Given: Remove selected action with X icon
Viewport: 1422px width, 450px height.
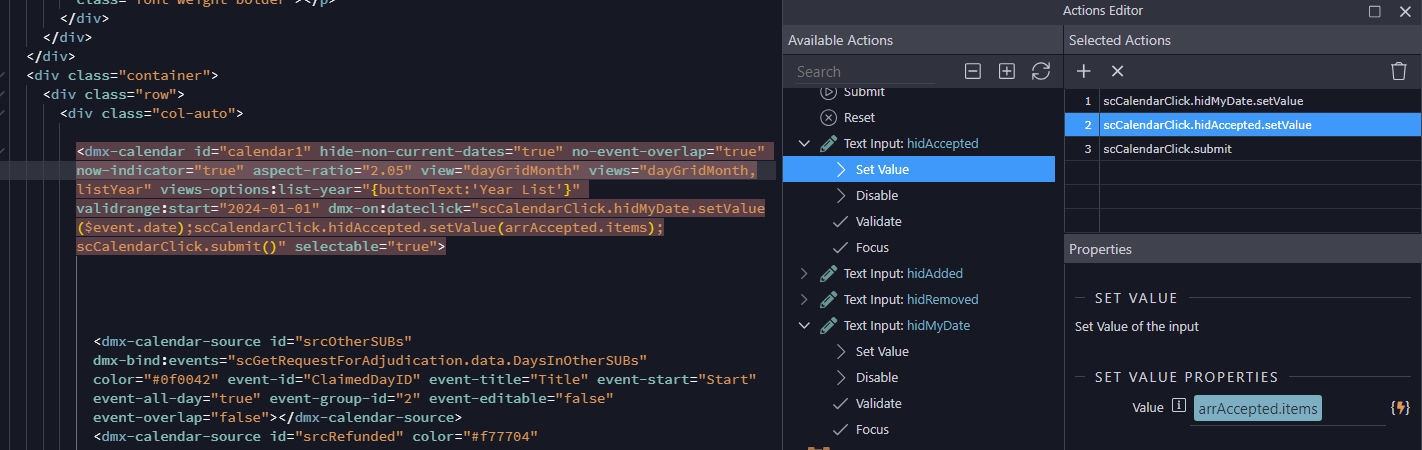Looking at the screenshot, I should [1118, 71].
